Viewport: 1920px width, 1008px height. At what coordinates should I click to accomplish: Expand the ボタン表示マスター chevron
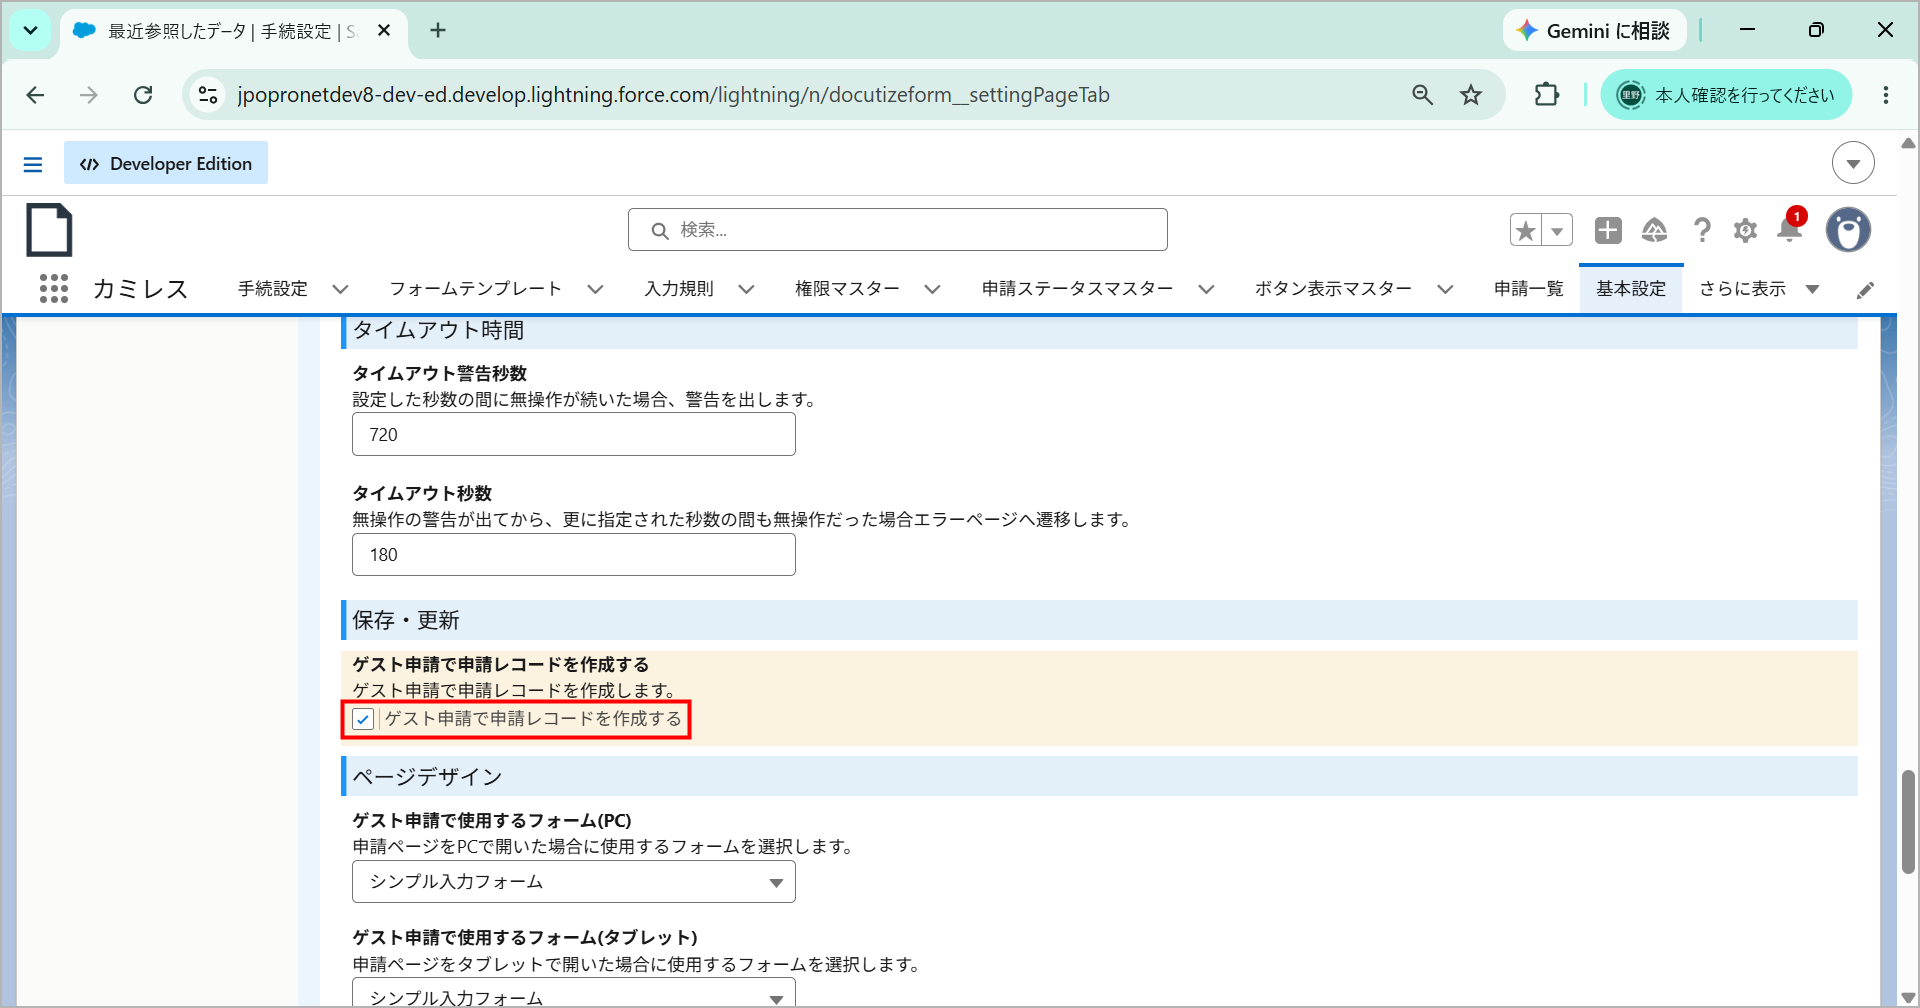[1445, 289]
